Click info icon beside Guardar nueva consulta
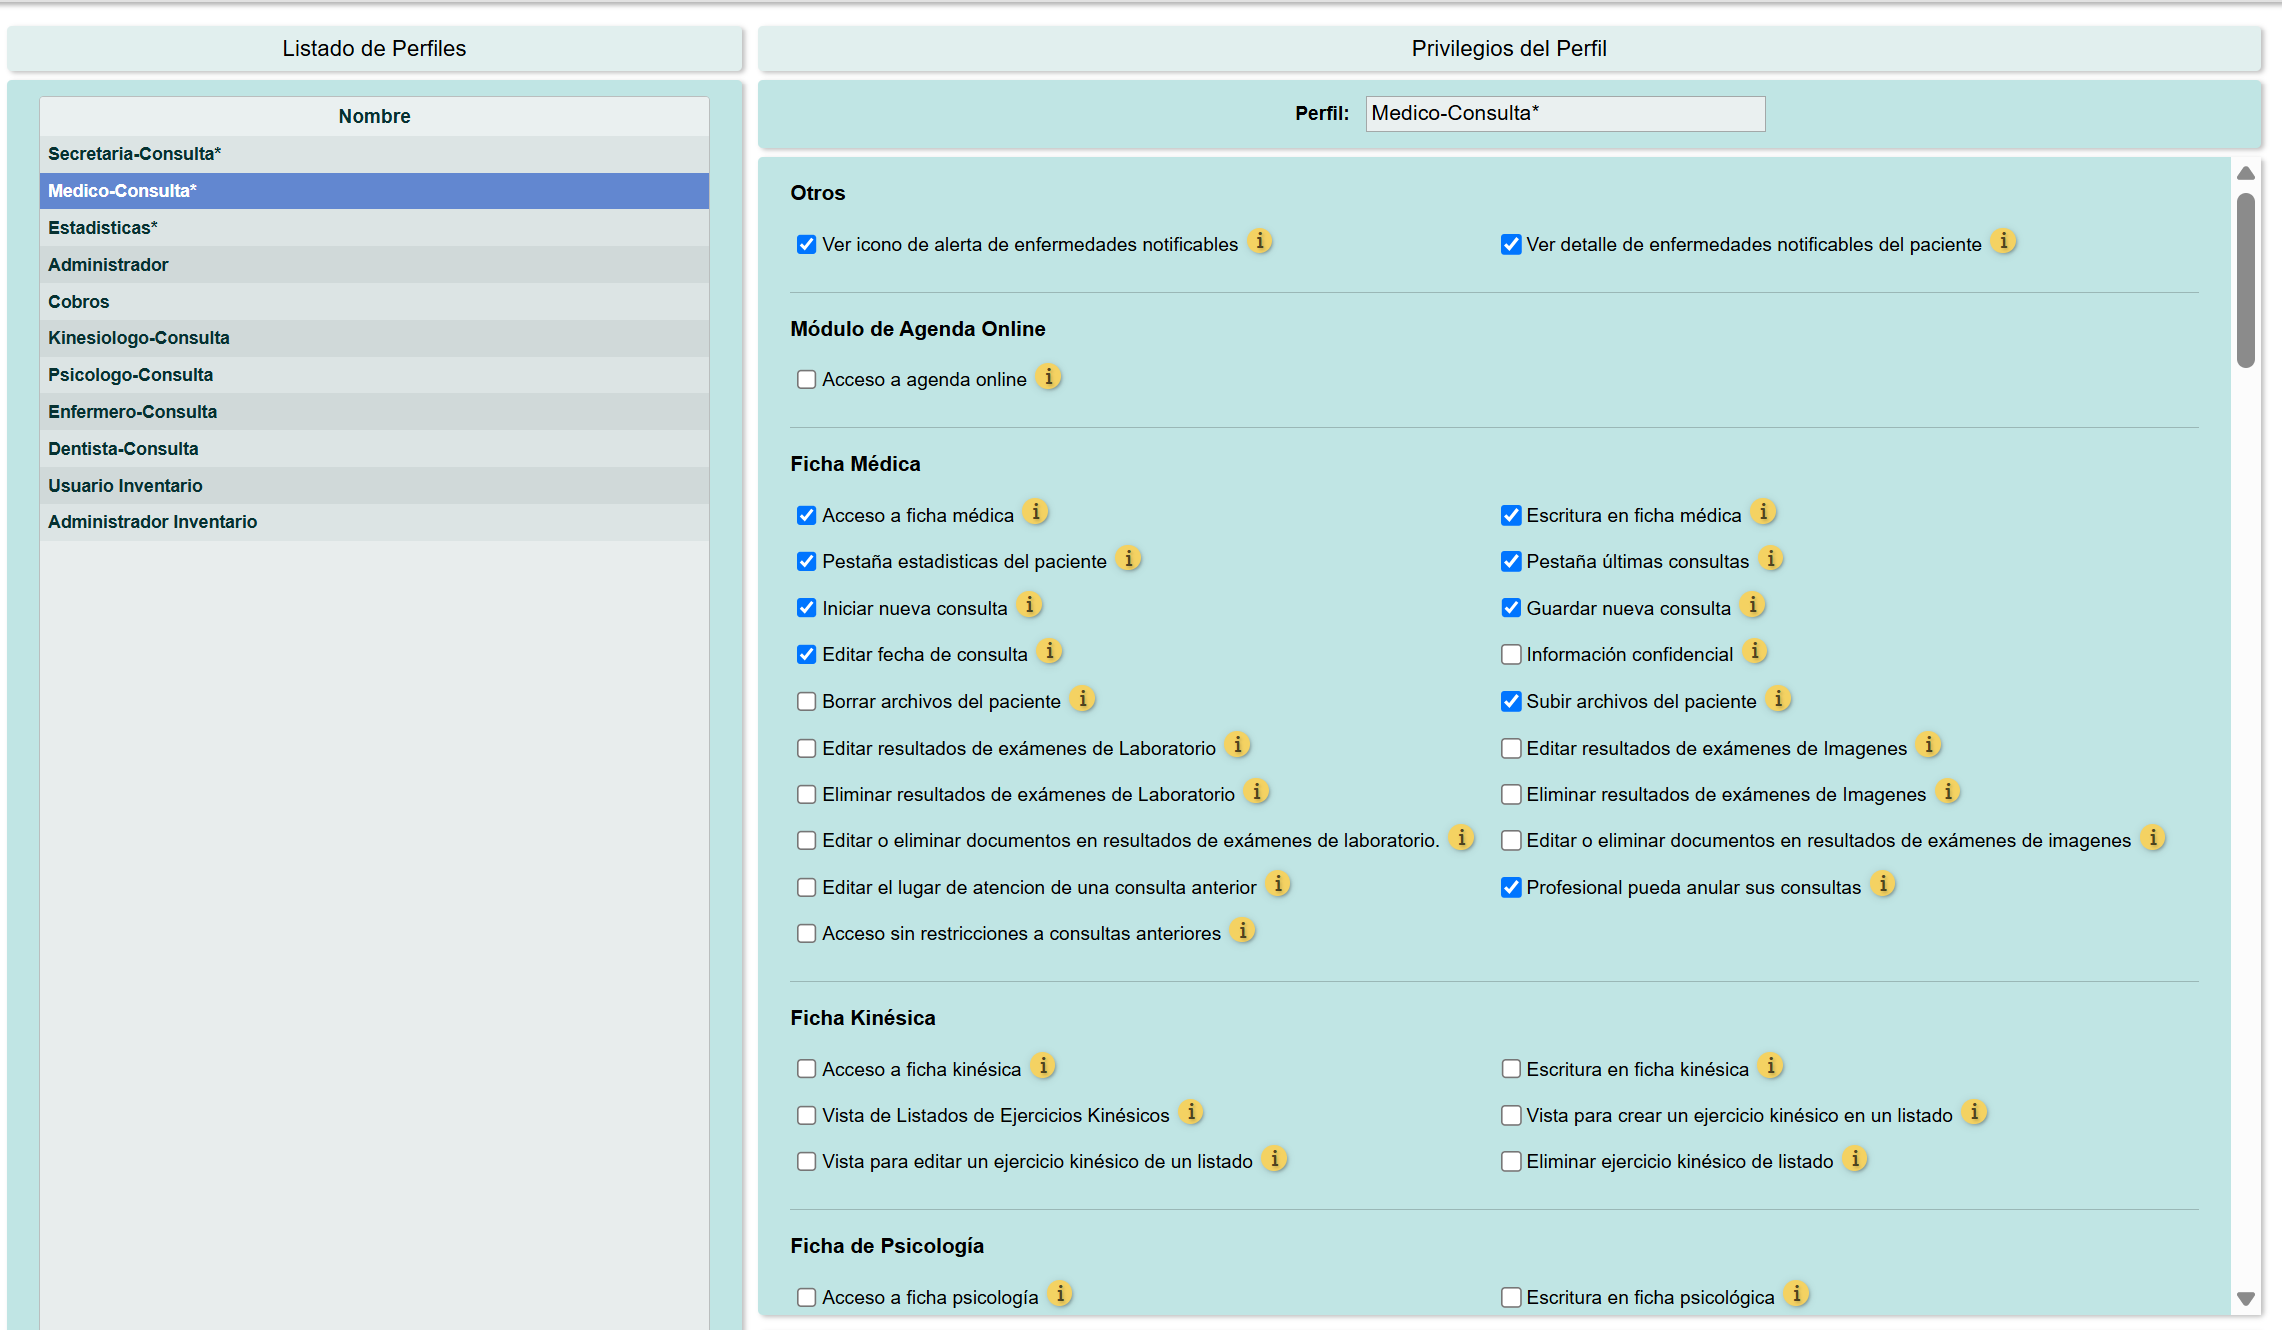The image size is (2282, 1330). click(1752, 605)
